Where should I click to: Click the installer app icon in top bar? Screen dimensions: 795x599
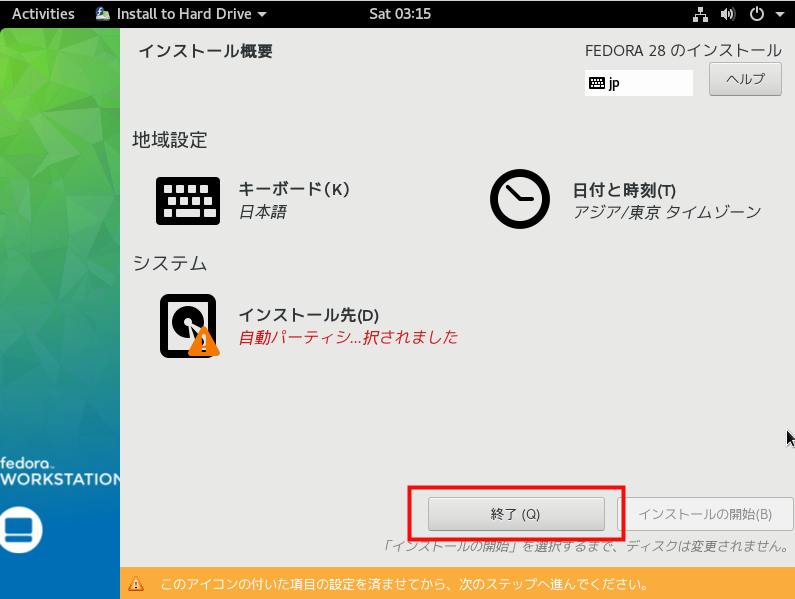click(102, 14)
